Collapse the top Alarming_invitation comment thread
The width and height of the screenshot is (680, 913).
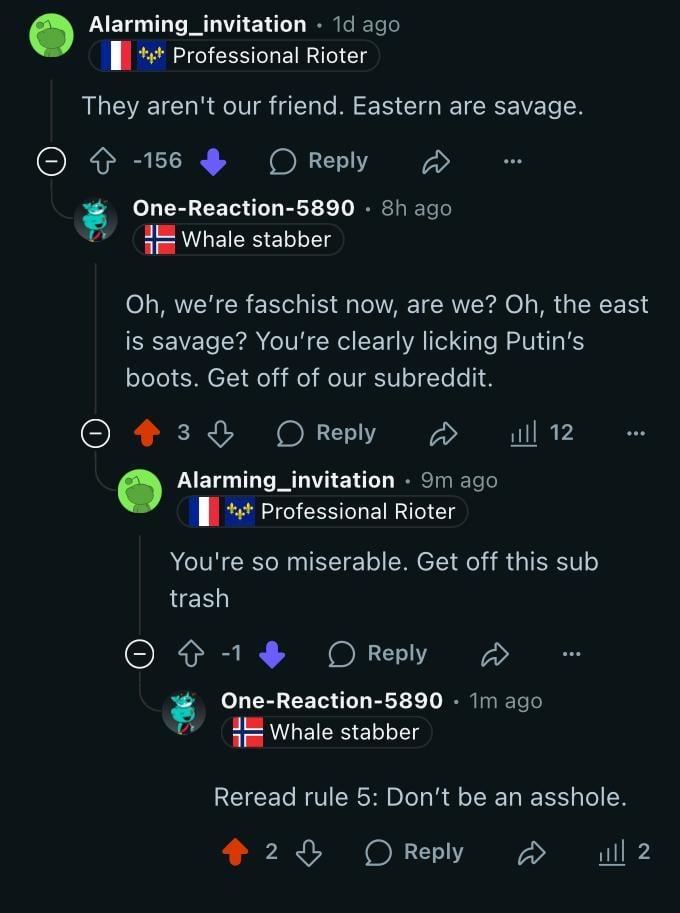(51, 161)
